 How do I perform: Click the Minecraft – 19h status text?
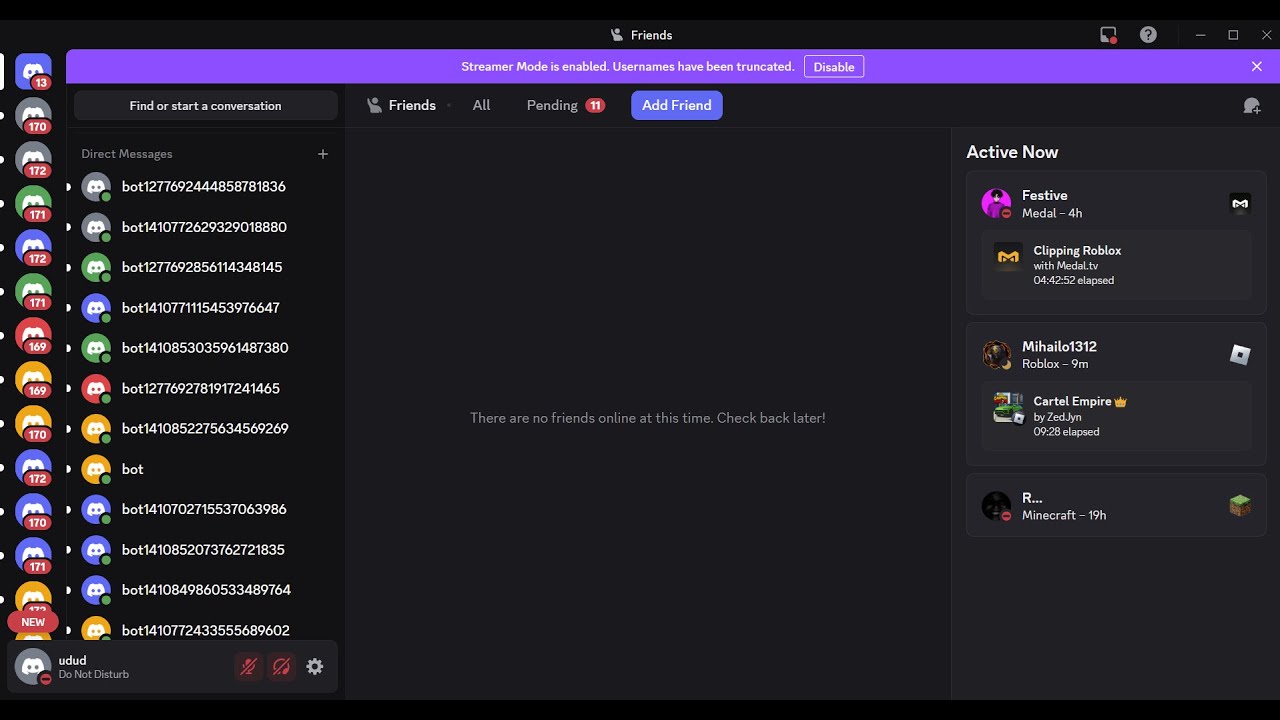[x=1064, y=516]
